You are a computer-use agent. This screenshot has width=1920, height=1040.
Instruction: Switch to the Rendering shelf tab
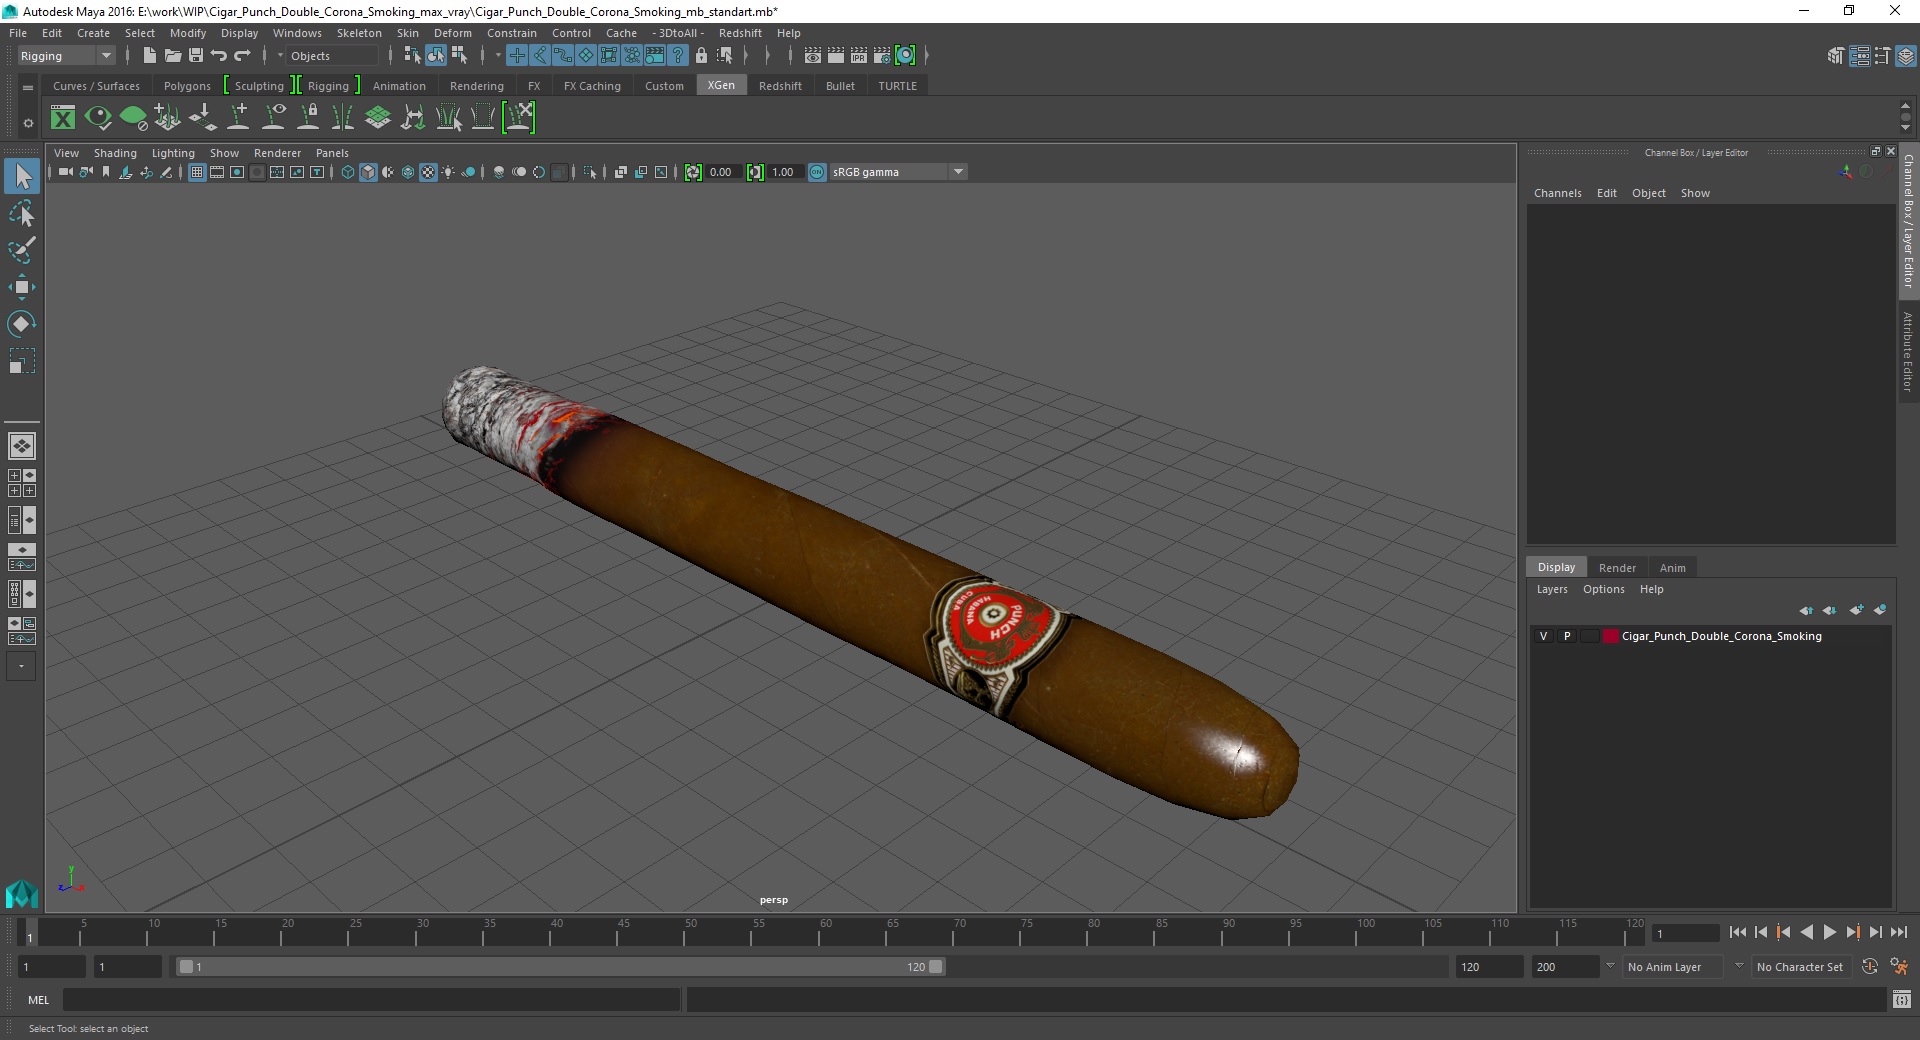(476, 86)
